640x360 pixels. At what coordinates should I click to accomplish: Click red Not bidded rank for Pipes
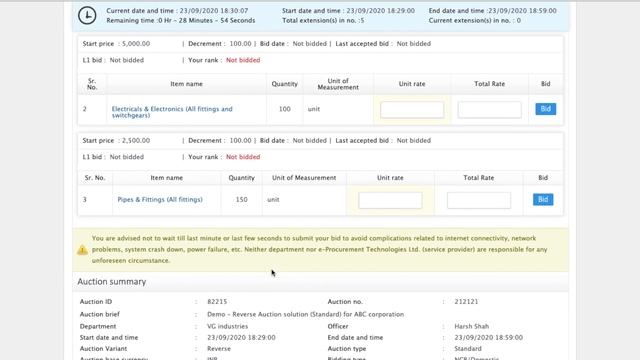[x=243, y=157]
